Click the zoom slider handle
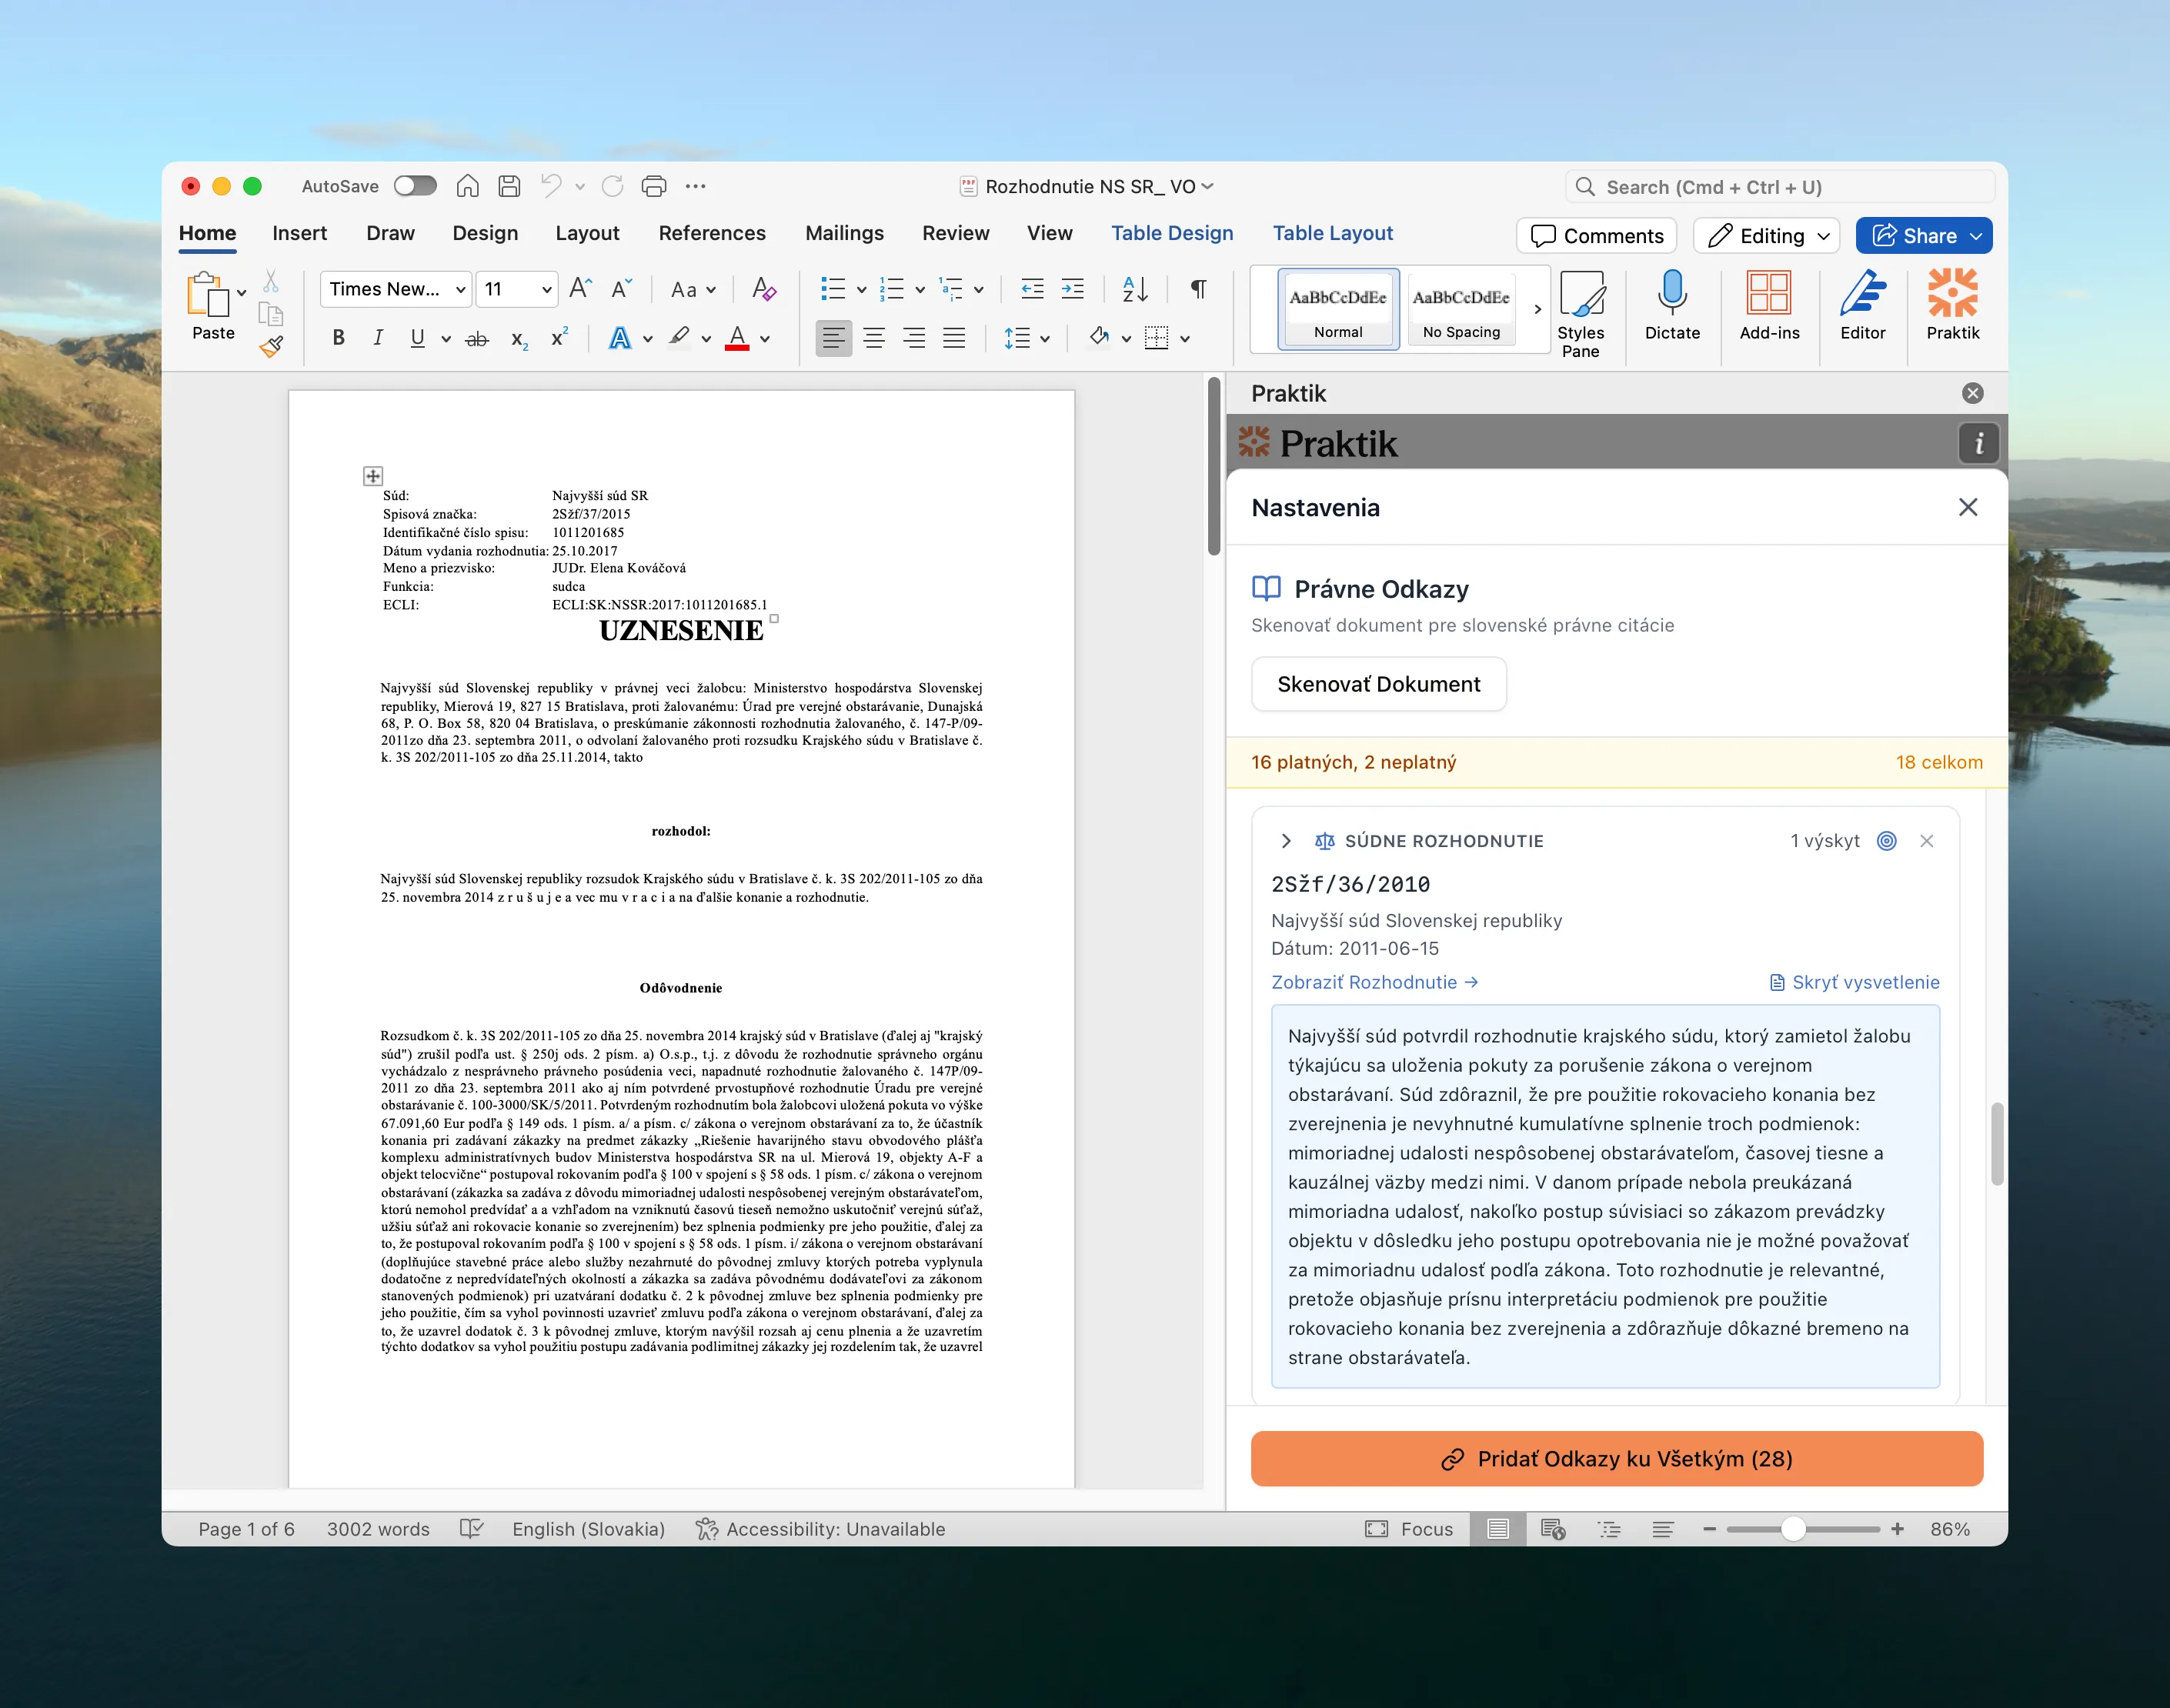The width and height of the screenshot is (2170, 1708). pyautogui.click(x=1793, y=1529)
